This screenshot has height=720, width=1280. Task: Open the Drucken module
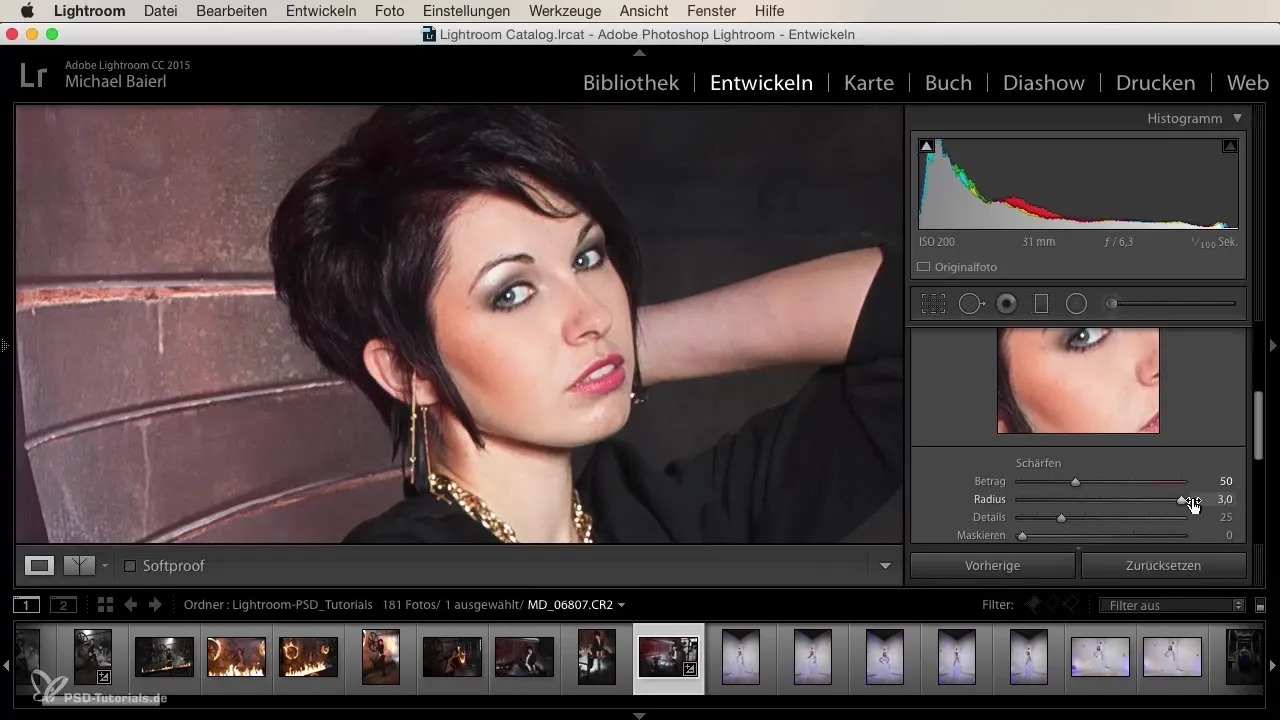1155,83
